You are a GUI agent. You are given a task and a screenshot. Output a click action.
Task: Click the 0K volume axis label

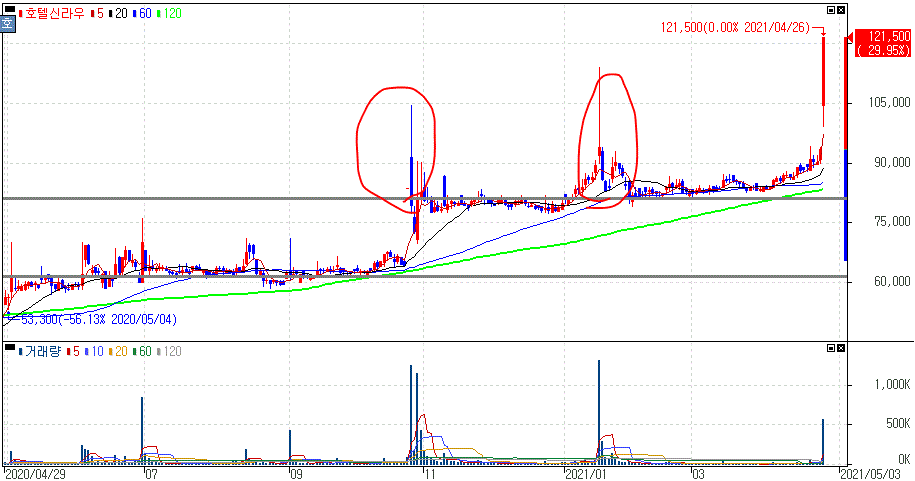(904, 459)
